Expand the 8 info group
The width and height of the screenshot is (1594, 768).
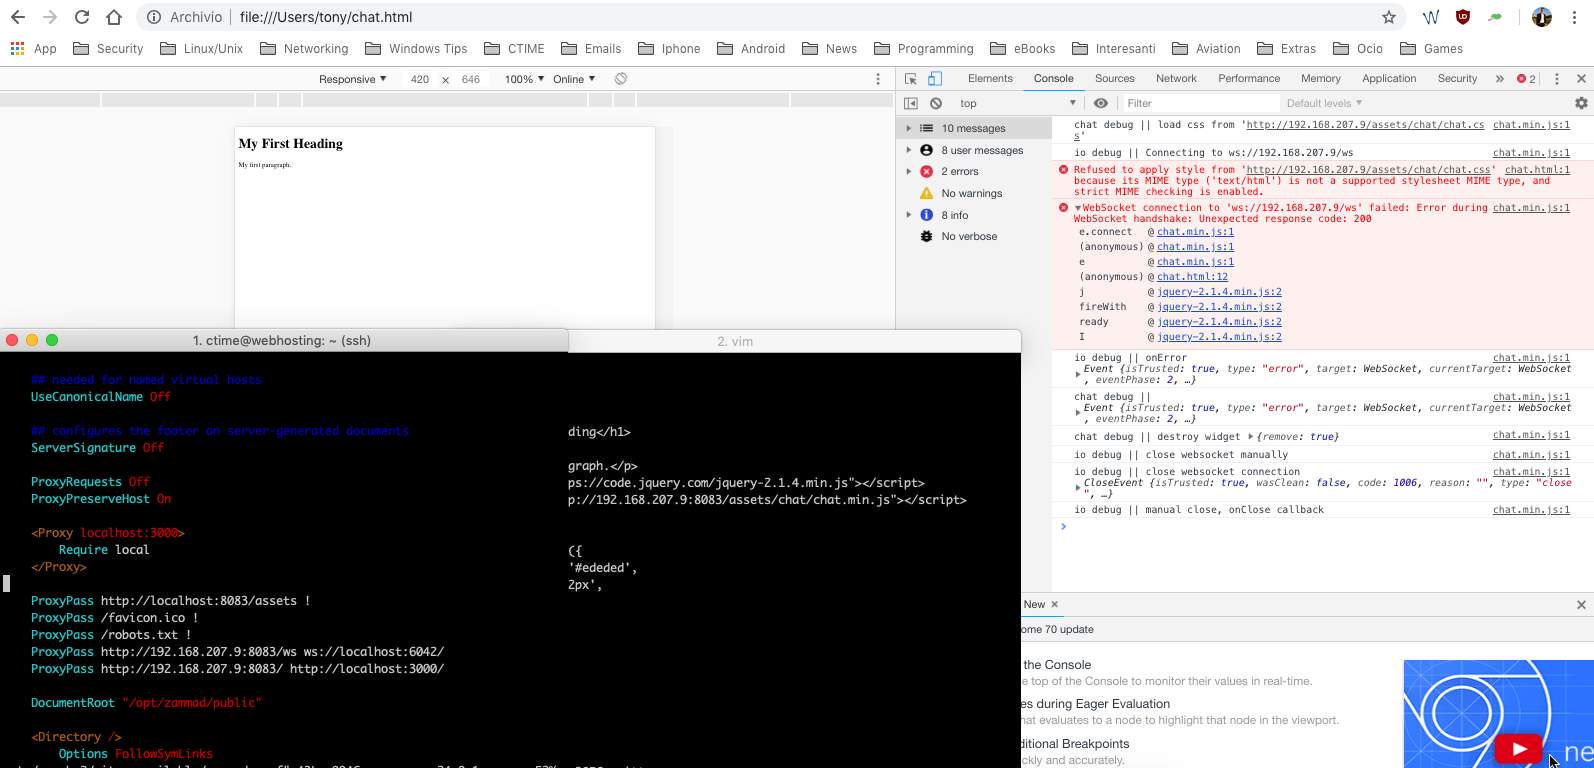tap(909, 215)
